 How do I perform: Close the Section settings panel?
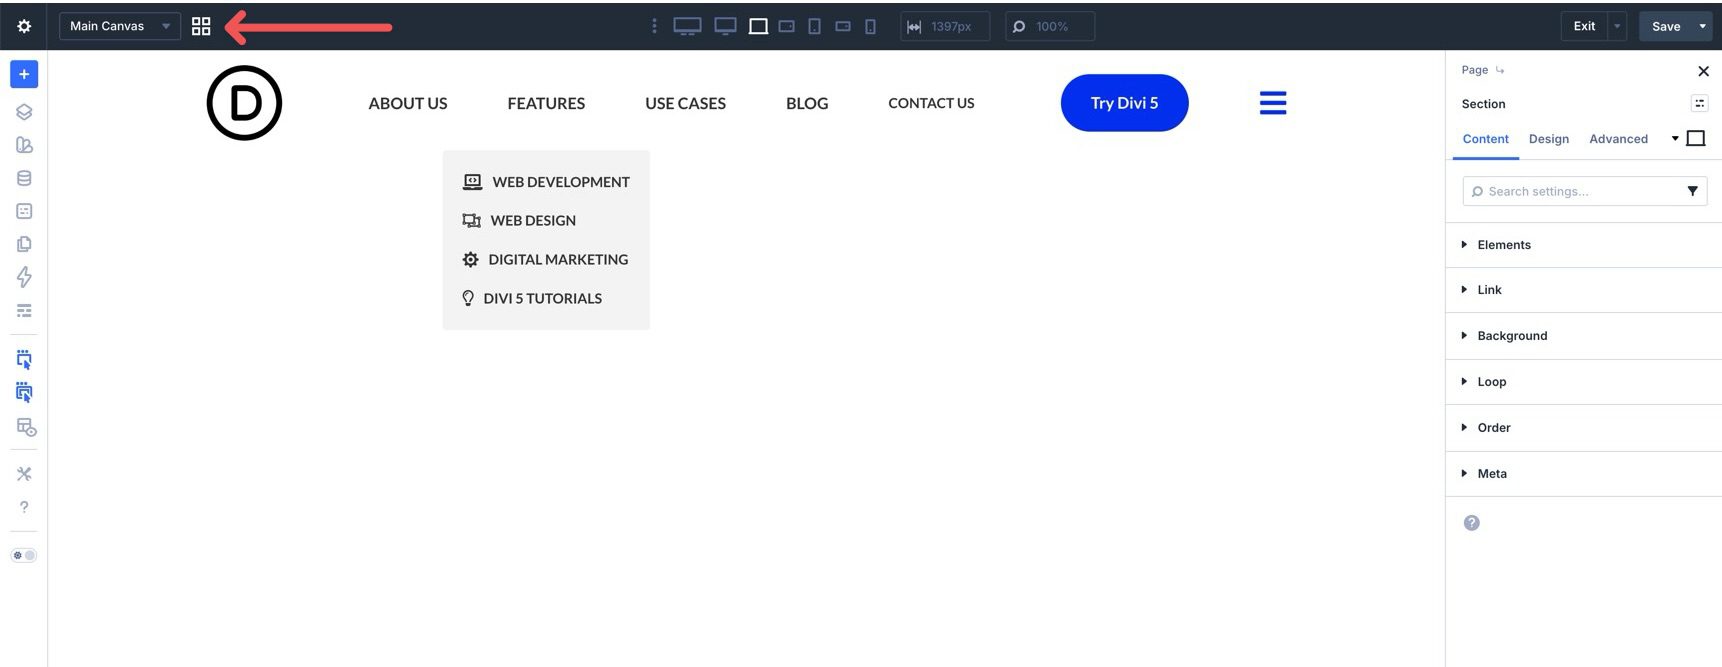tap(1703, 71)
